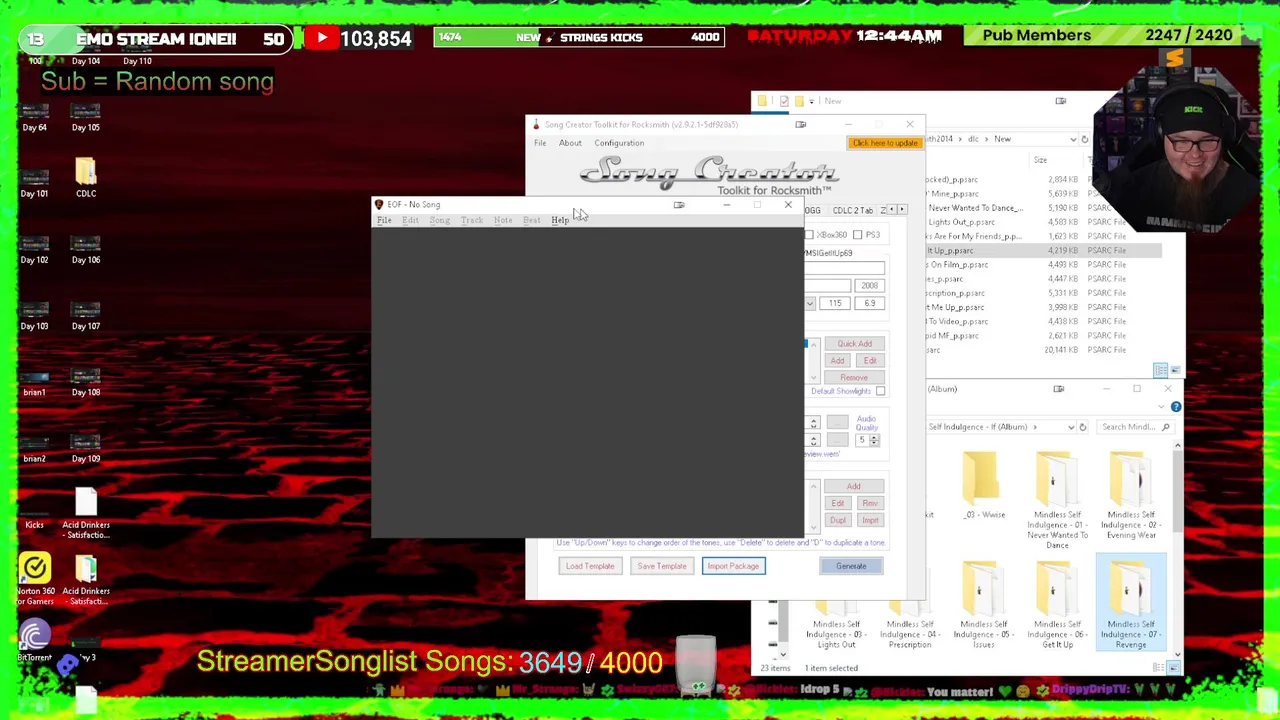Open the Day 107 desktop icon
The height and width of the screenshot is (720, 1280).
tap(86, 313)
